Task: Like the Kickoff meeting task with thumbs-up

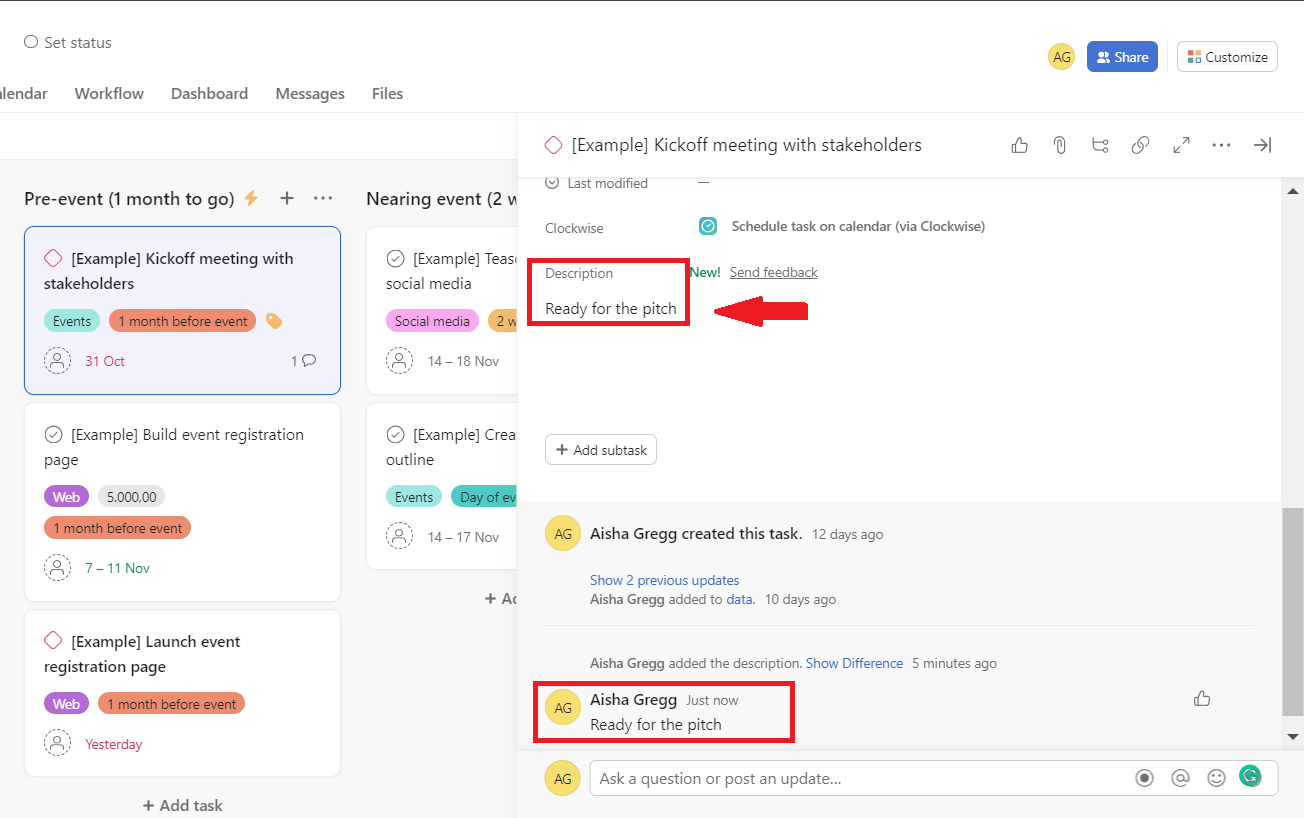Action: [1019, 145]
